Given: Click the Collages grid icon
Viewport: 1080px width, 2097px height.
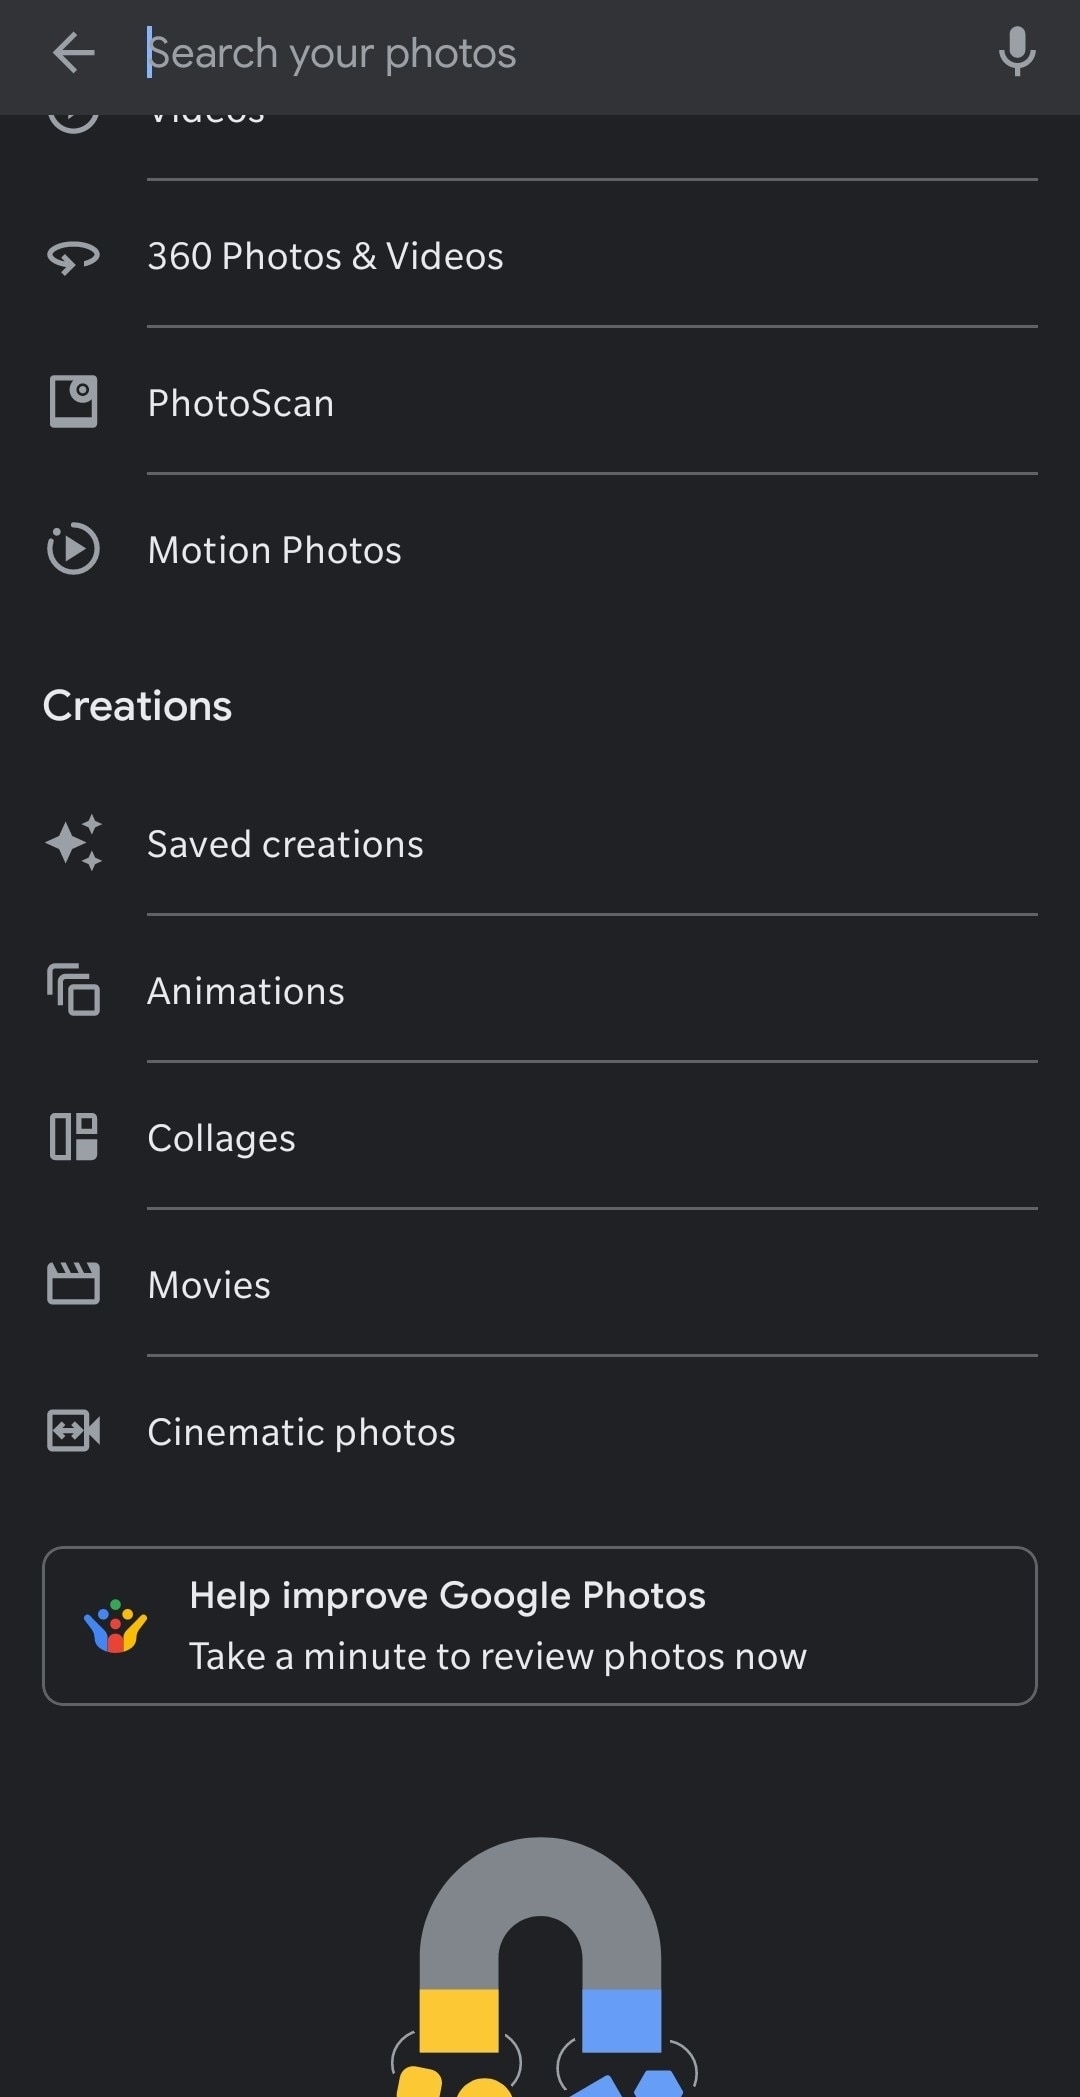Looking at the screenshot, I should (x=73, y=1137).
